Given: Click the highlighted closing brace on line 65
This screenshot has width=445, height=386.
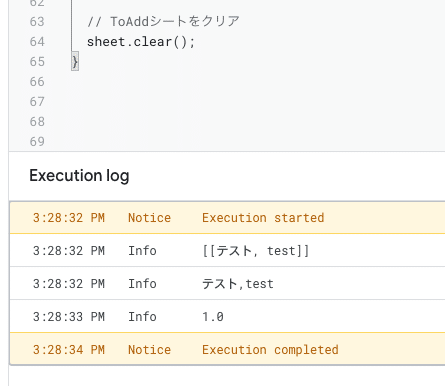Looking at the screenshot, I should coord(75,61).
